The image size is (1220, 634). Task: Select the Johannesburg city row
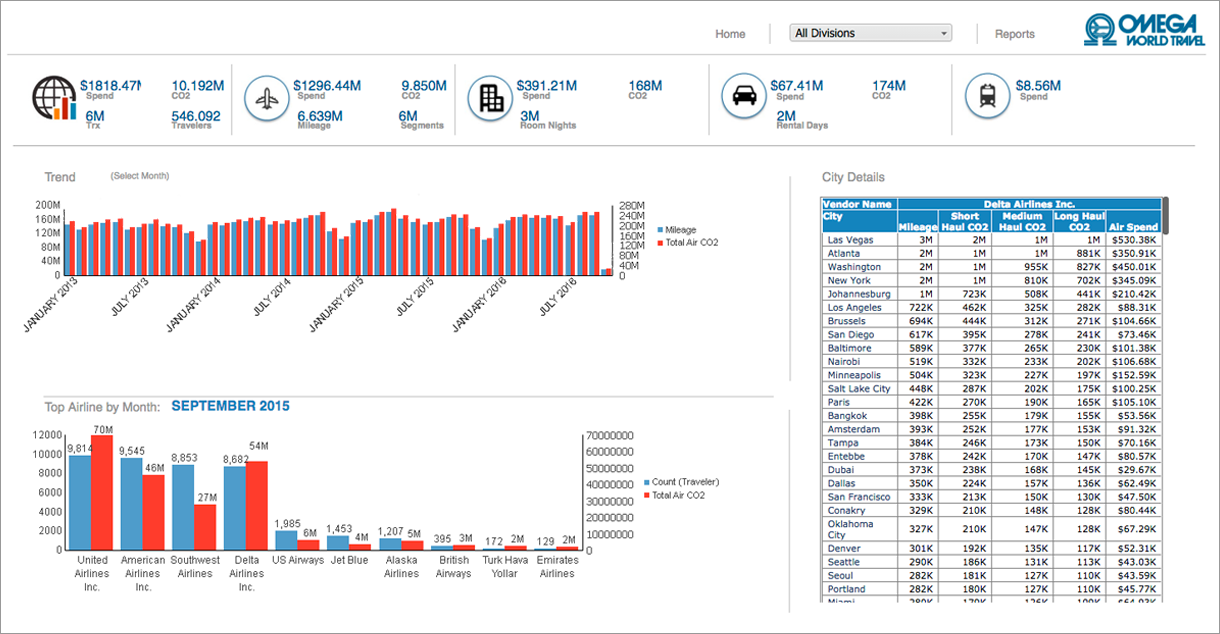(x=991, y=294)
